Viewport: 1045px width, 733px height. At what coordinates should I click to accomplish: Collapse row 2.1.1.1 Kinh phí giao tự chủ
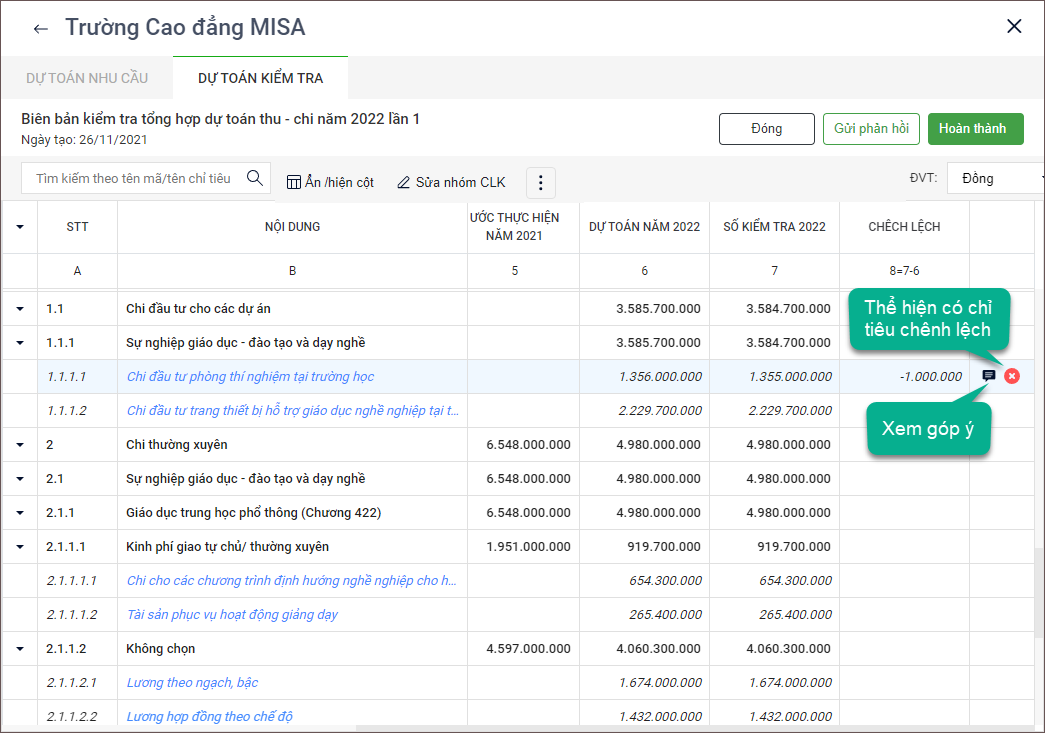tap(20, 547)
